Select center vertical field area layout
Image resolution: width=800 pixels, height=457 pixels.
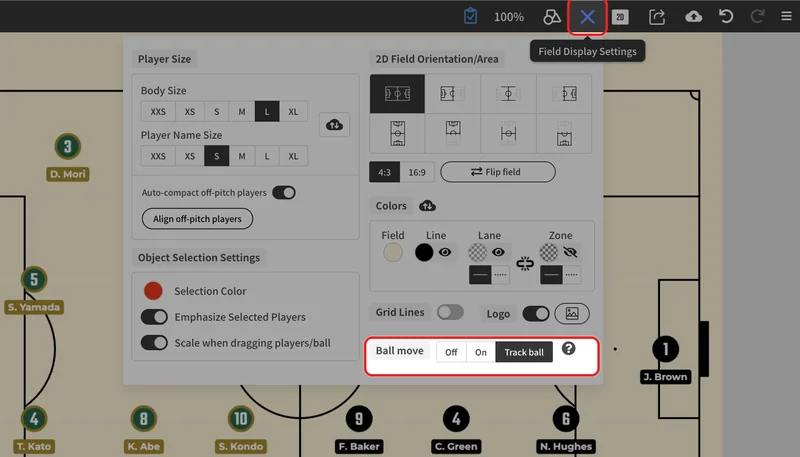tap(509, 133)
